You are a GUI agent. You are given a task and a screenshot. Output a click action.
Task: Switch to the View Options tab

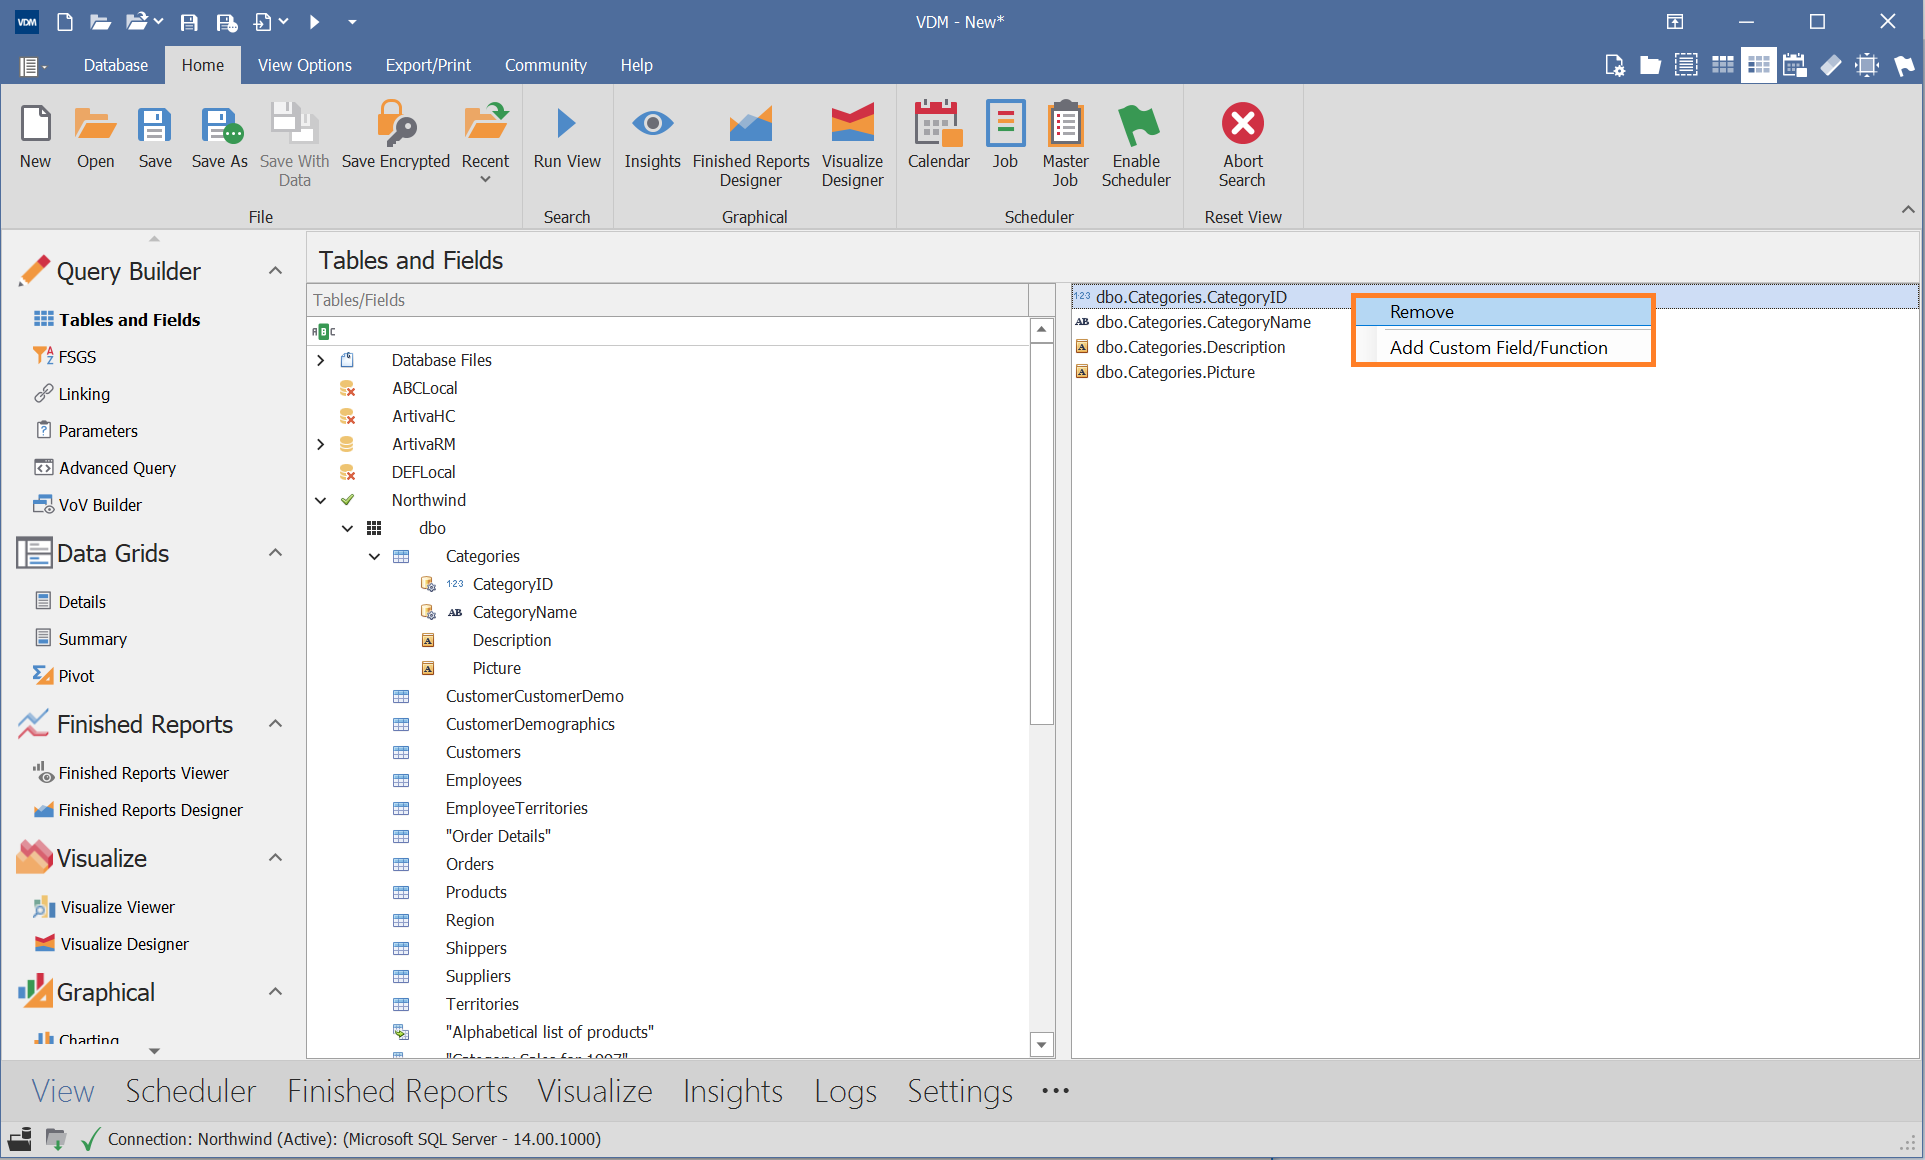coord(305,65)
